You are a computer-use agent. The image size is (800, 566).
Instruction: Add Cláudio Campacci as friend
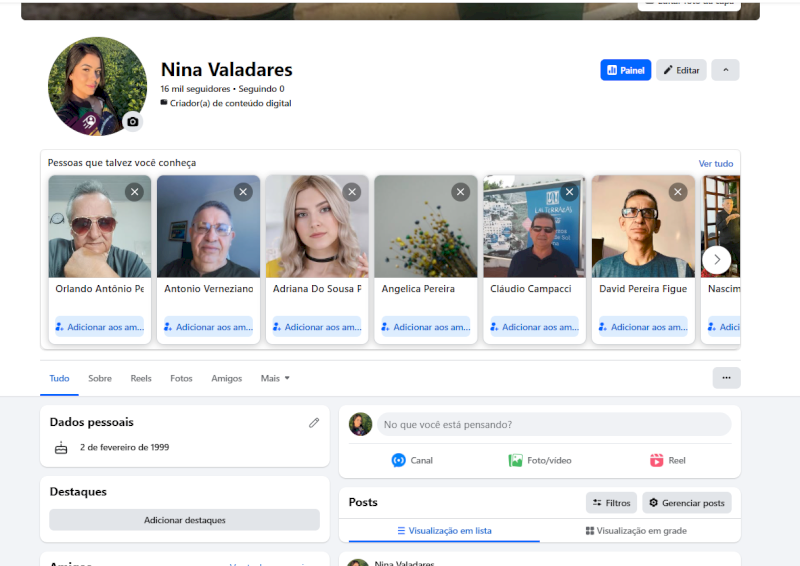[x=535, y=327]
